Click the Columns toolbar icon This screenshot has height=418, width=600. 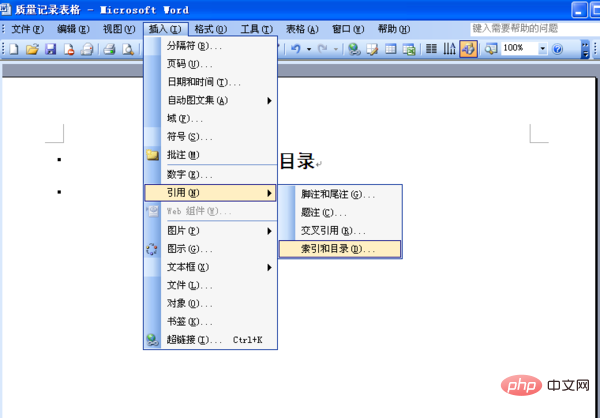(x=429, y=48)
